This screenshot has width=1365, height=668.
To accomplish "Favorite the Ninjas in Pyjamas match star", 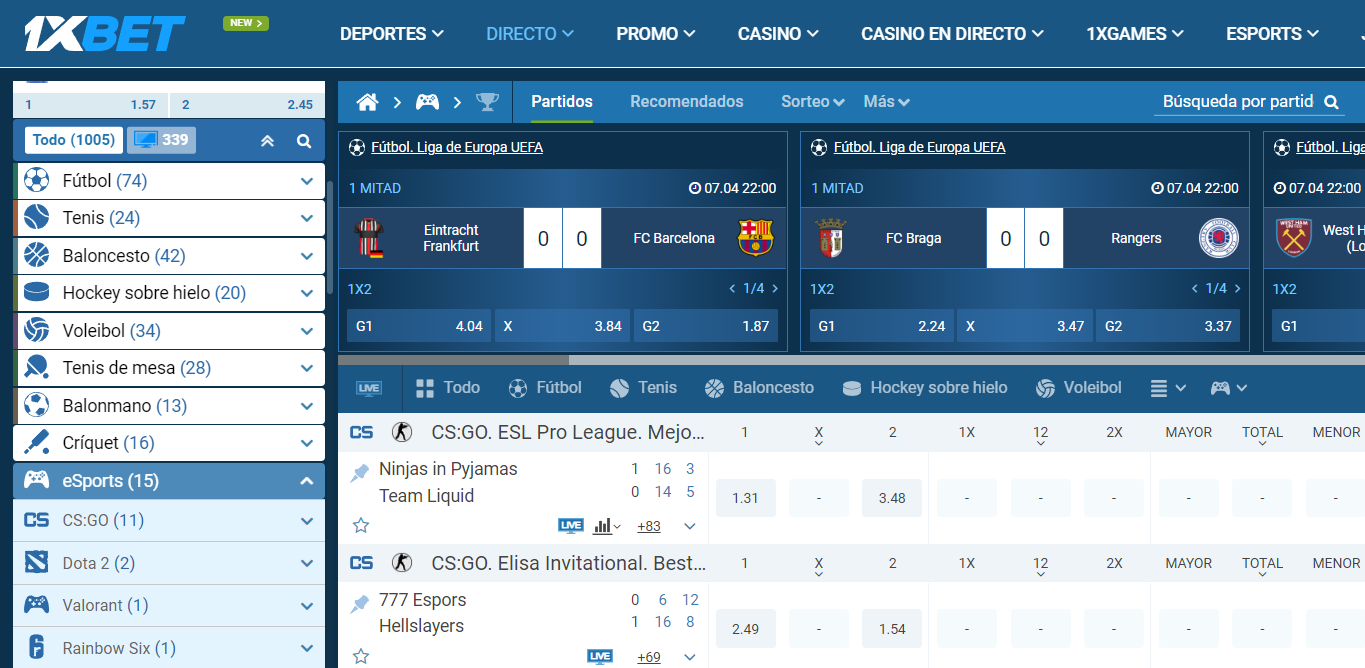I will (361, 525).
